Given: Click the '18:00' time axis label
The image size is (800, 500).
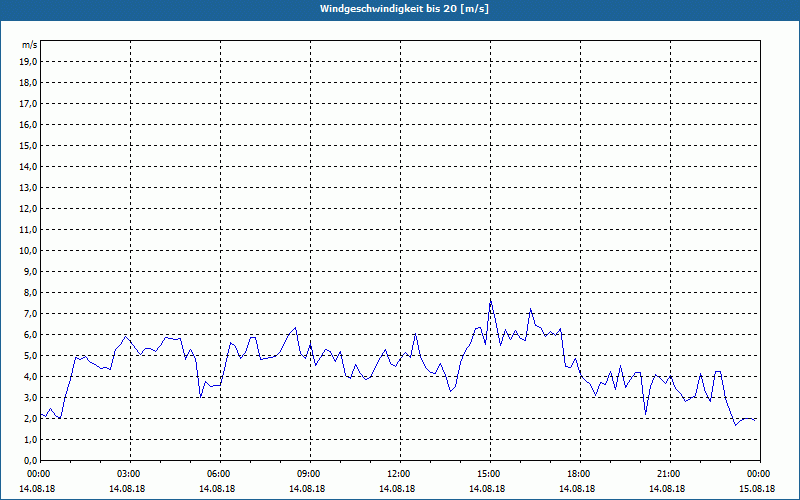Looking at the screenshot, I should pyautogui.click(x=580, y=474).
